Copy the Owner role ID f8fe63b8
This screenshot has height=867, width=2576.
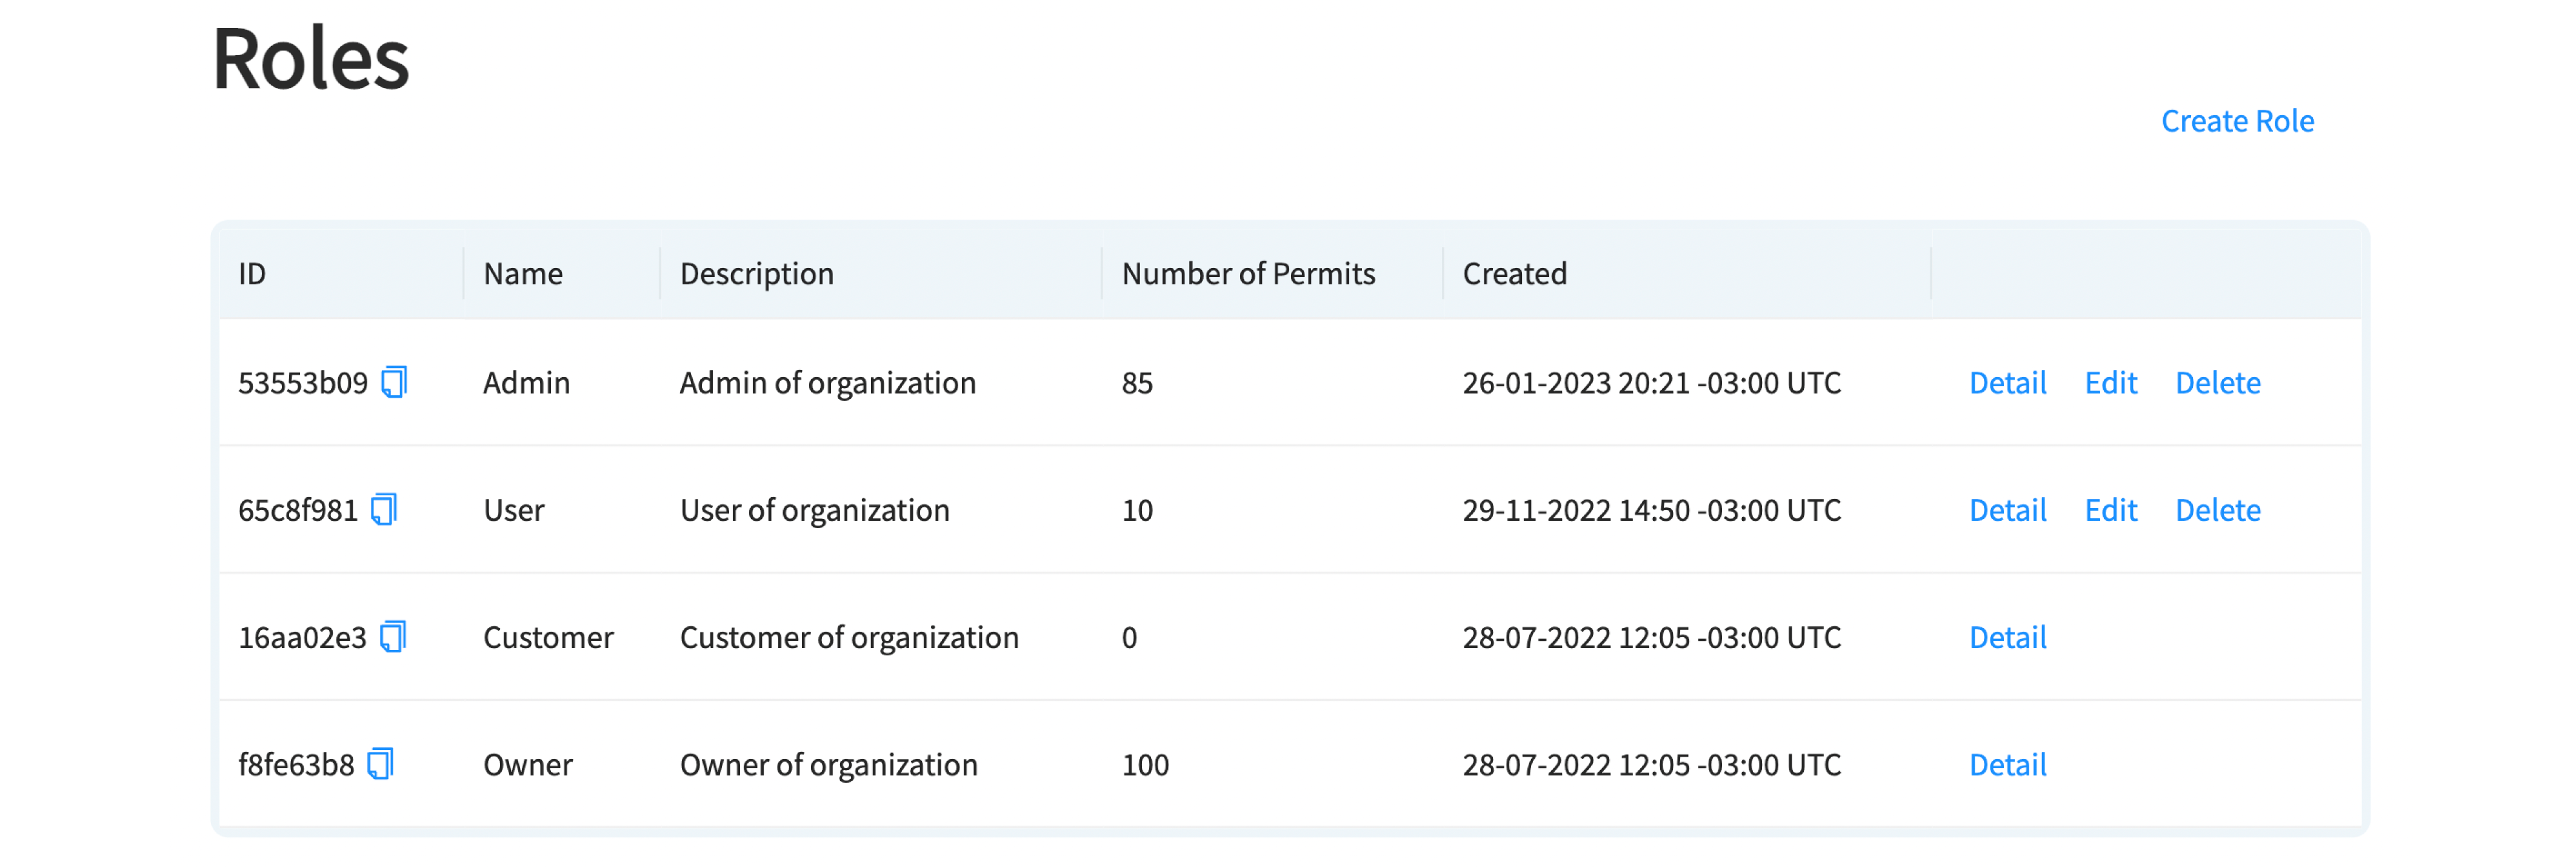(381, 764)
